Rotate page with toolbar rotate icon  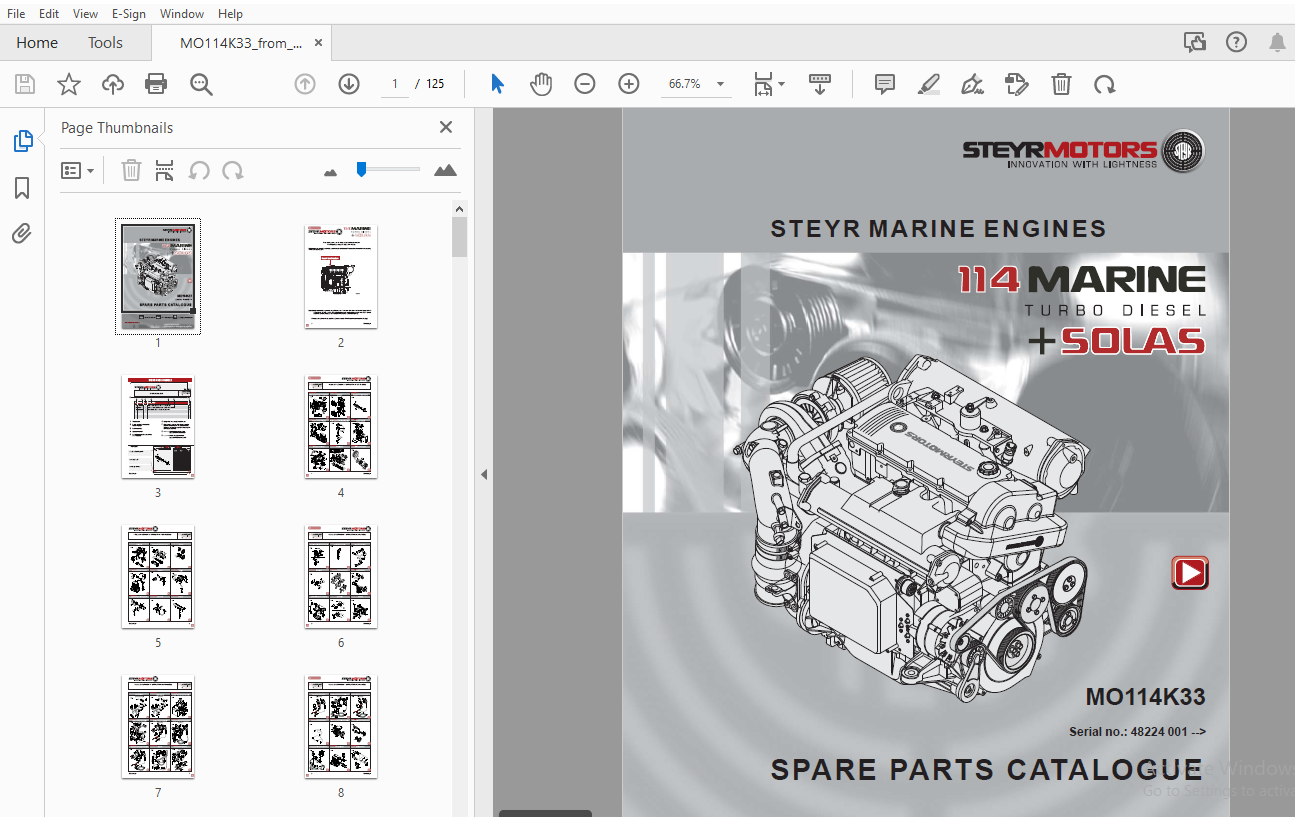tap(1105, 84)
